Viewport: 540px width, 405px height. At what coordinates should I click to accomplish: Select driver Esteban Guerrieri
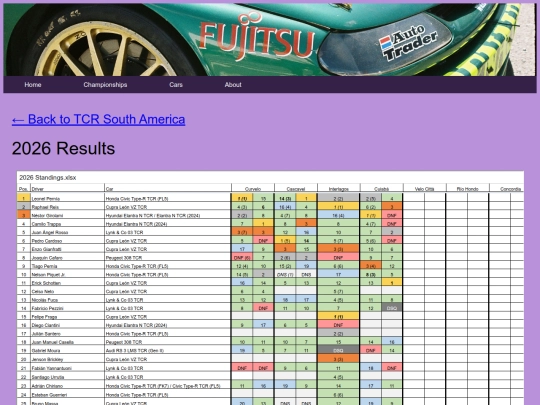click(x=49, y=395)
